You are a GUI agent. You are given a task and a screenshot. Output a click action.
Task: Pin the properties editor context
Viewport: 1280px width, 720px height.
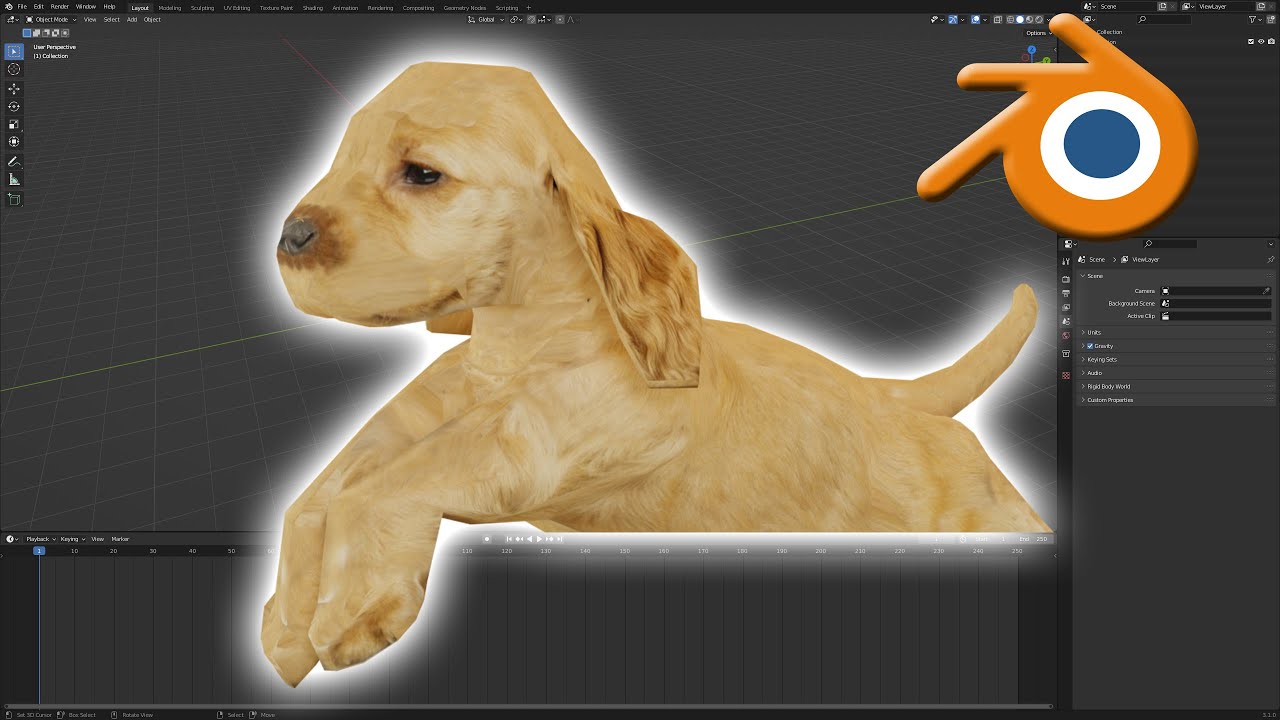1271,259
